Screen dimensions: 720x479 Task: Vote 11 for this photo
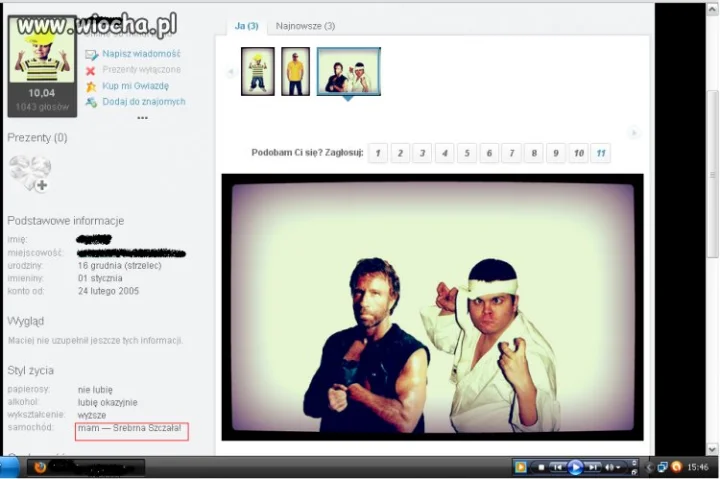[x=601, y=153]
